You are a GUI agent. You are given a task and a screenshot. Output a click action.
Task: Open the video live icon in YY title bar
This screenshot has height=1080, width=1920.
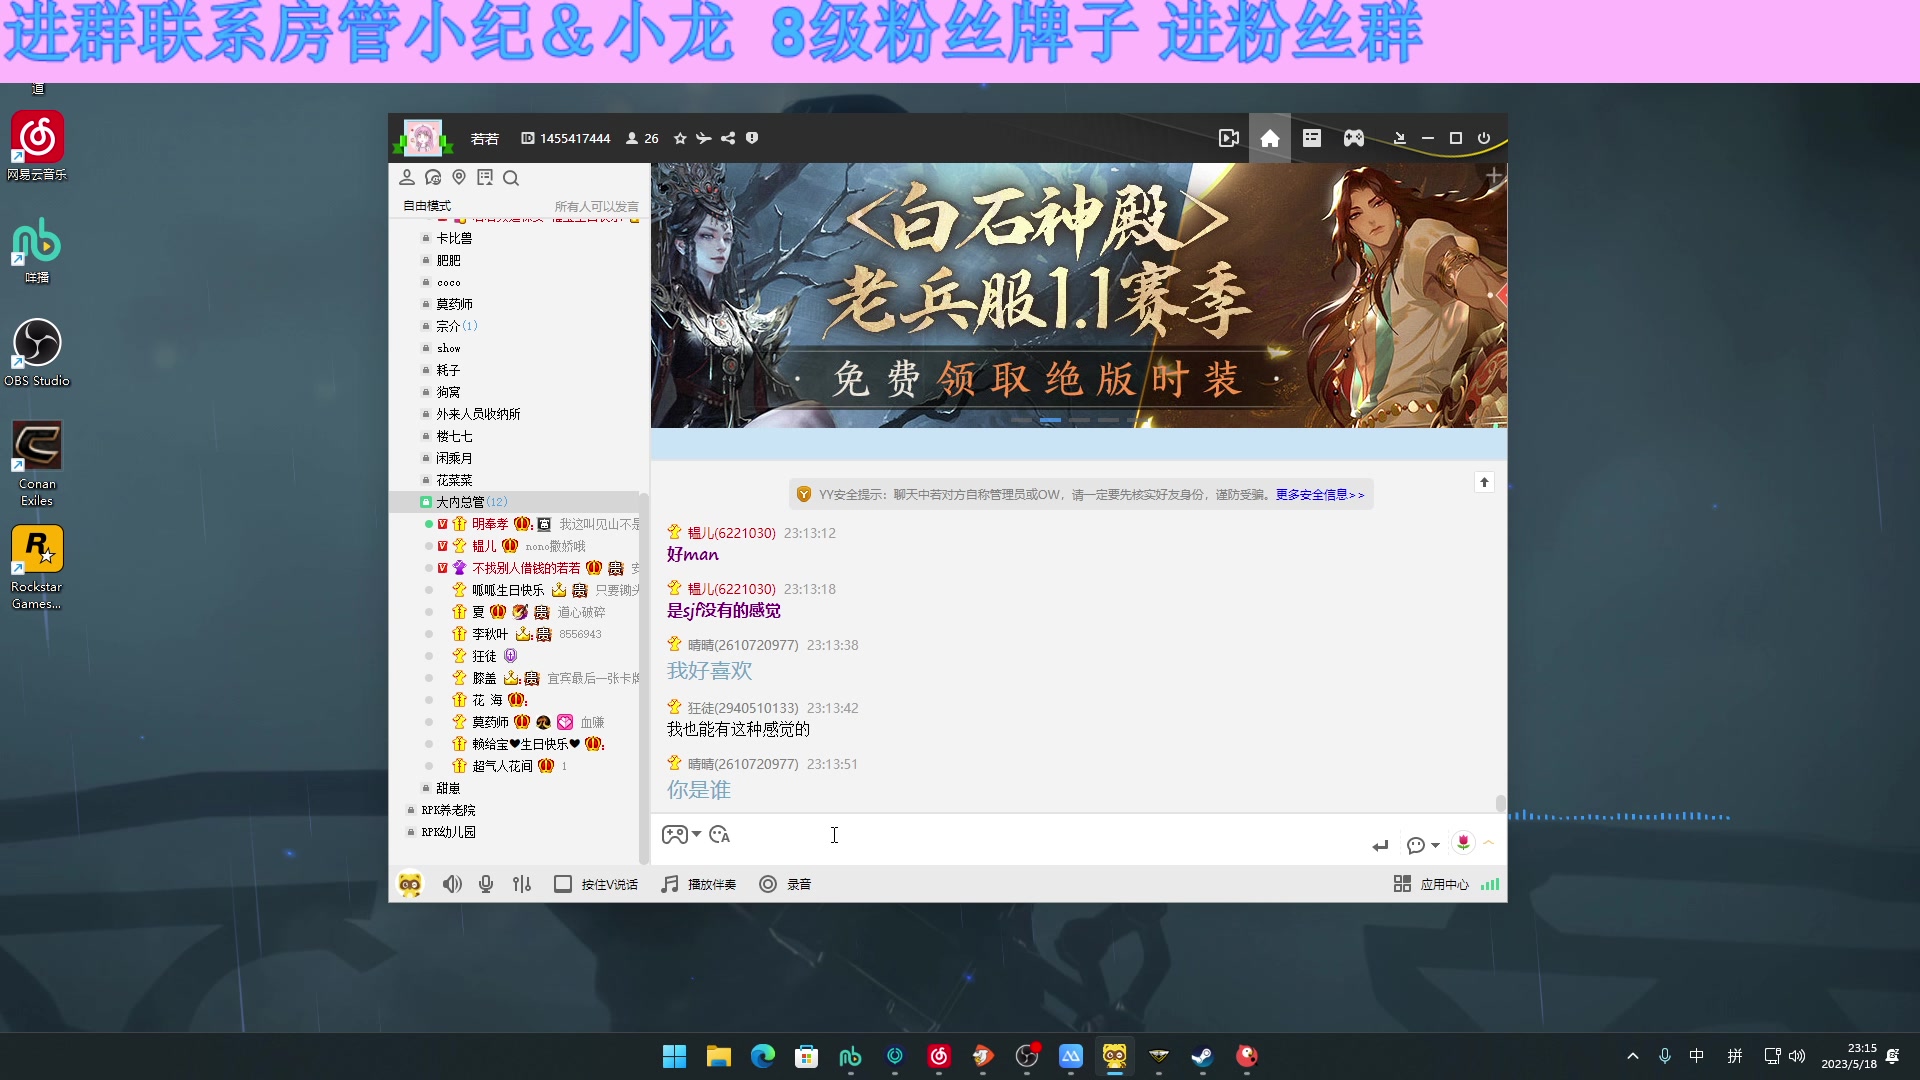(1229, 138)
